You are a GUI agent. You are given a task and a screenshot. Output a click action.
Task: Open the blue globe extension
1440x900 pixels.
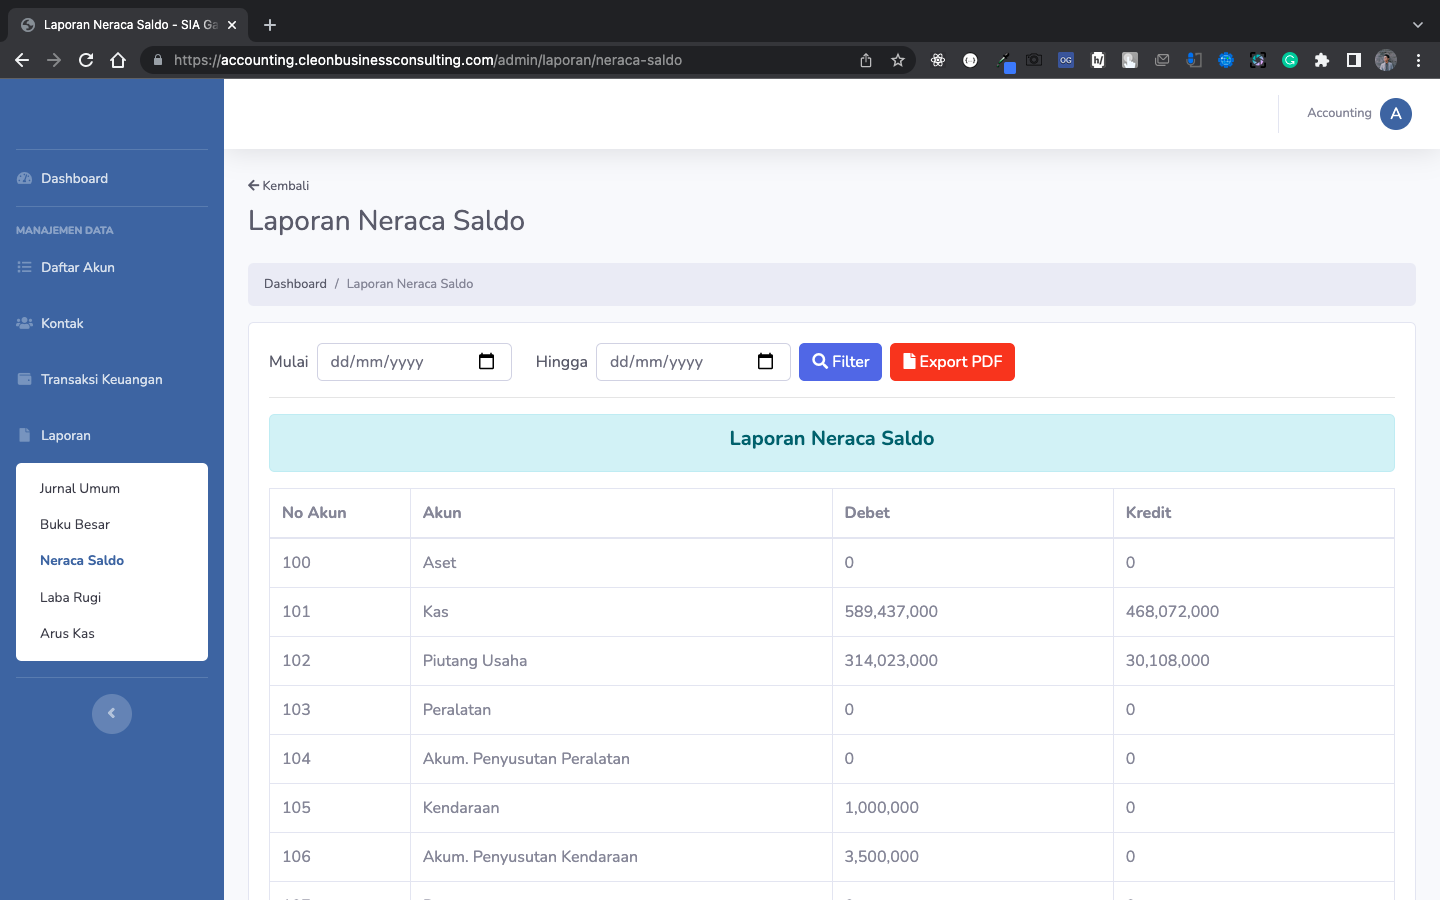1226,60
